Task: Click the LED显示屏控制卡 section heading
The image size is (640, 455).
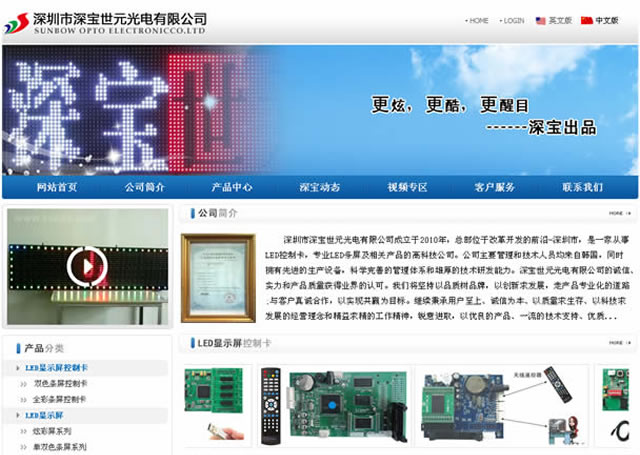Action: click(234, 343)
